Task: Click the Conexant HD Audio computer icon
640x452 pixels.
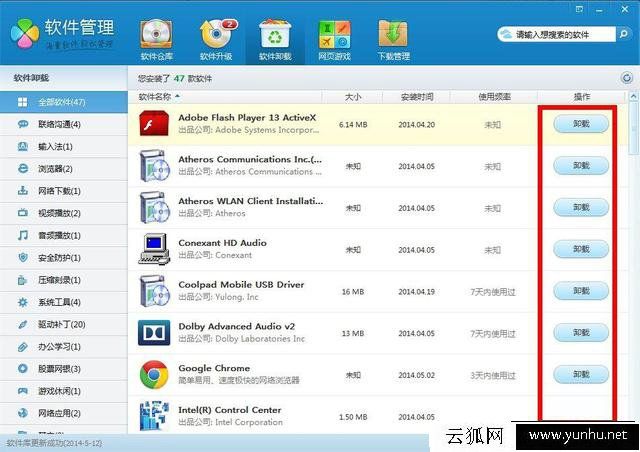Action: 154,249
